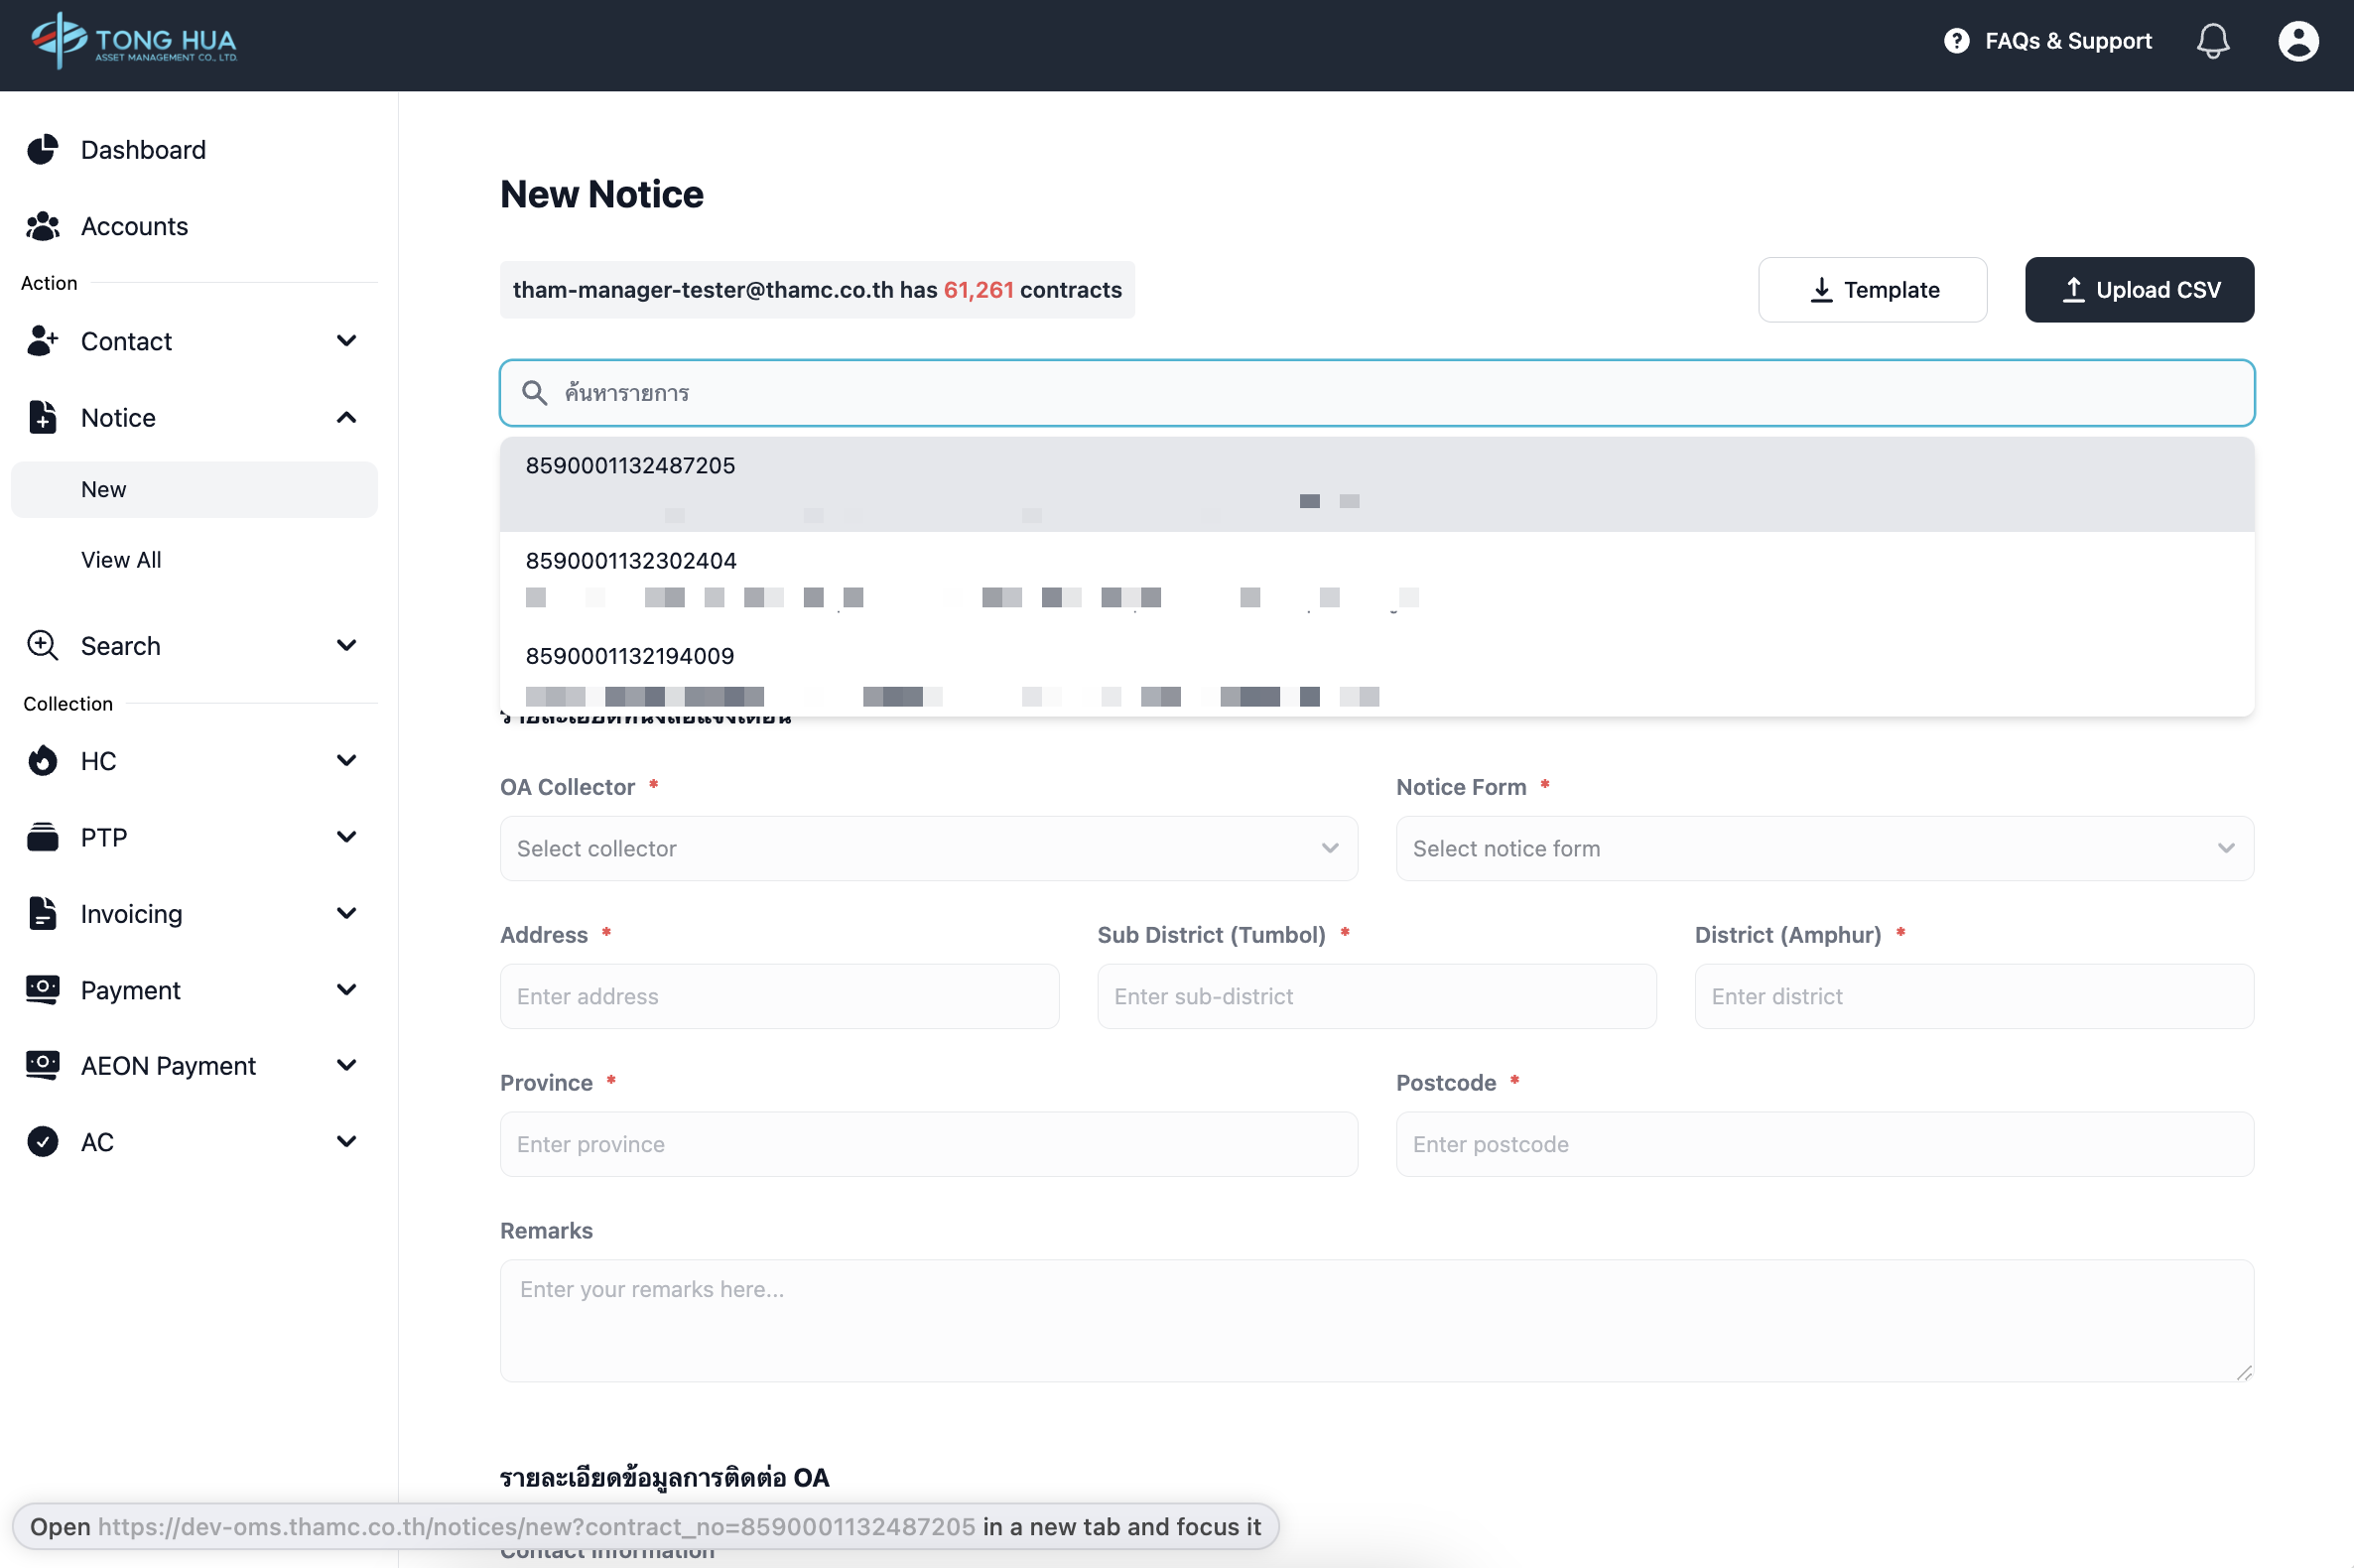Click the Upload CSV button
Viewport: 2354px width, 1568px height.
[x=2139, y=290]
